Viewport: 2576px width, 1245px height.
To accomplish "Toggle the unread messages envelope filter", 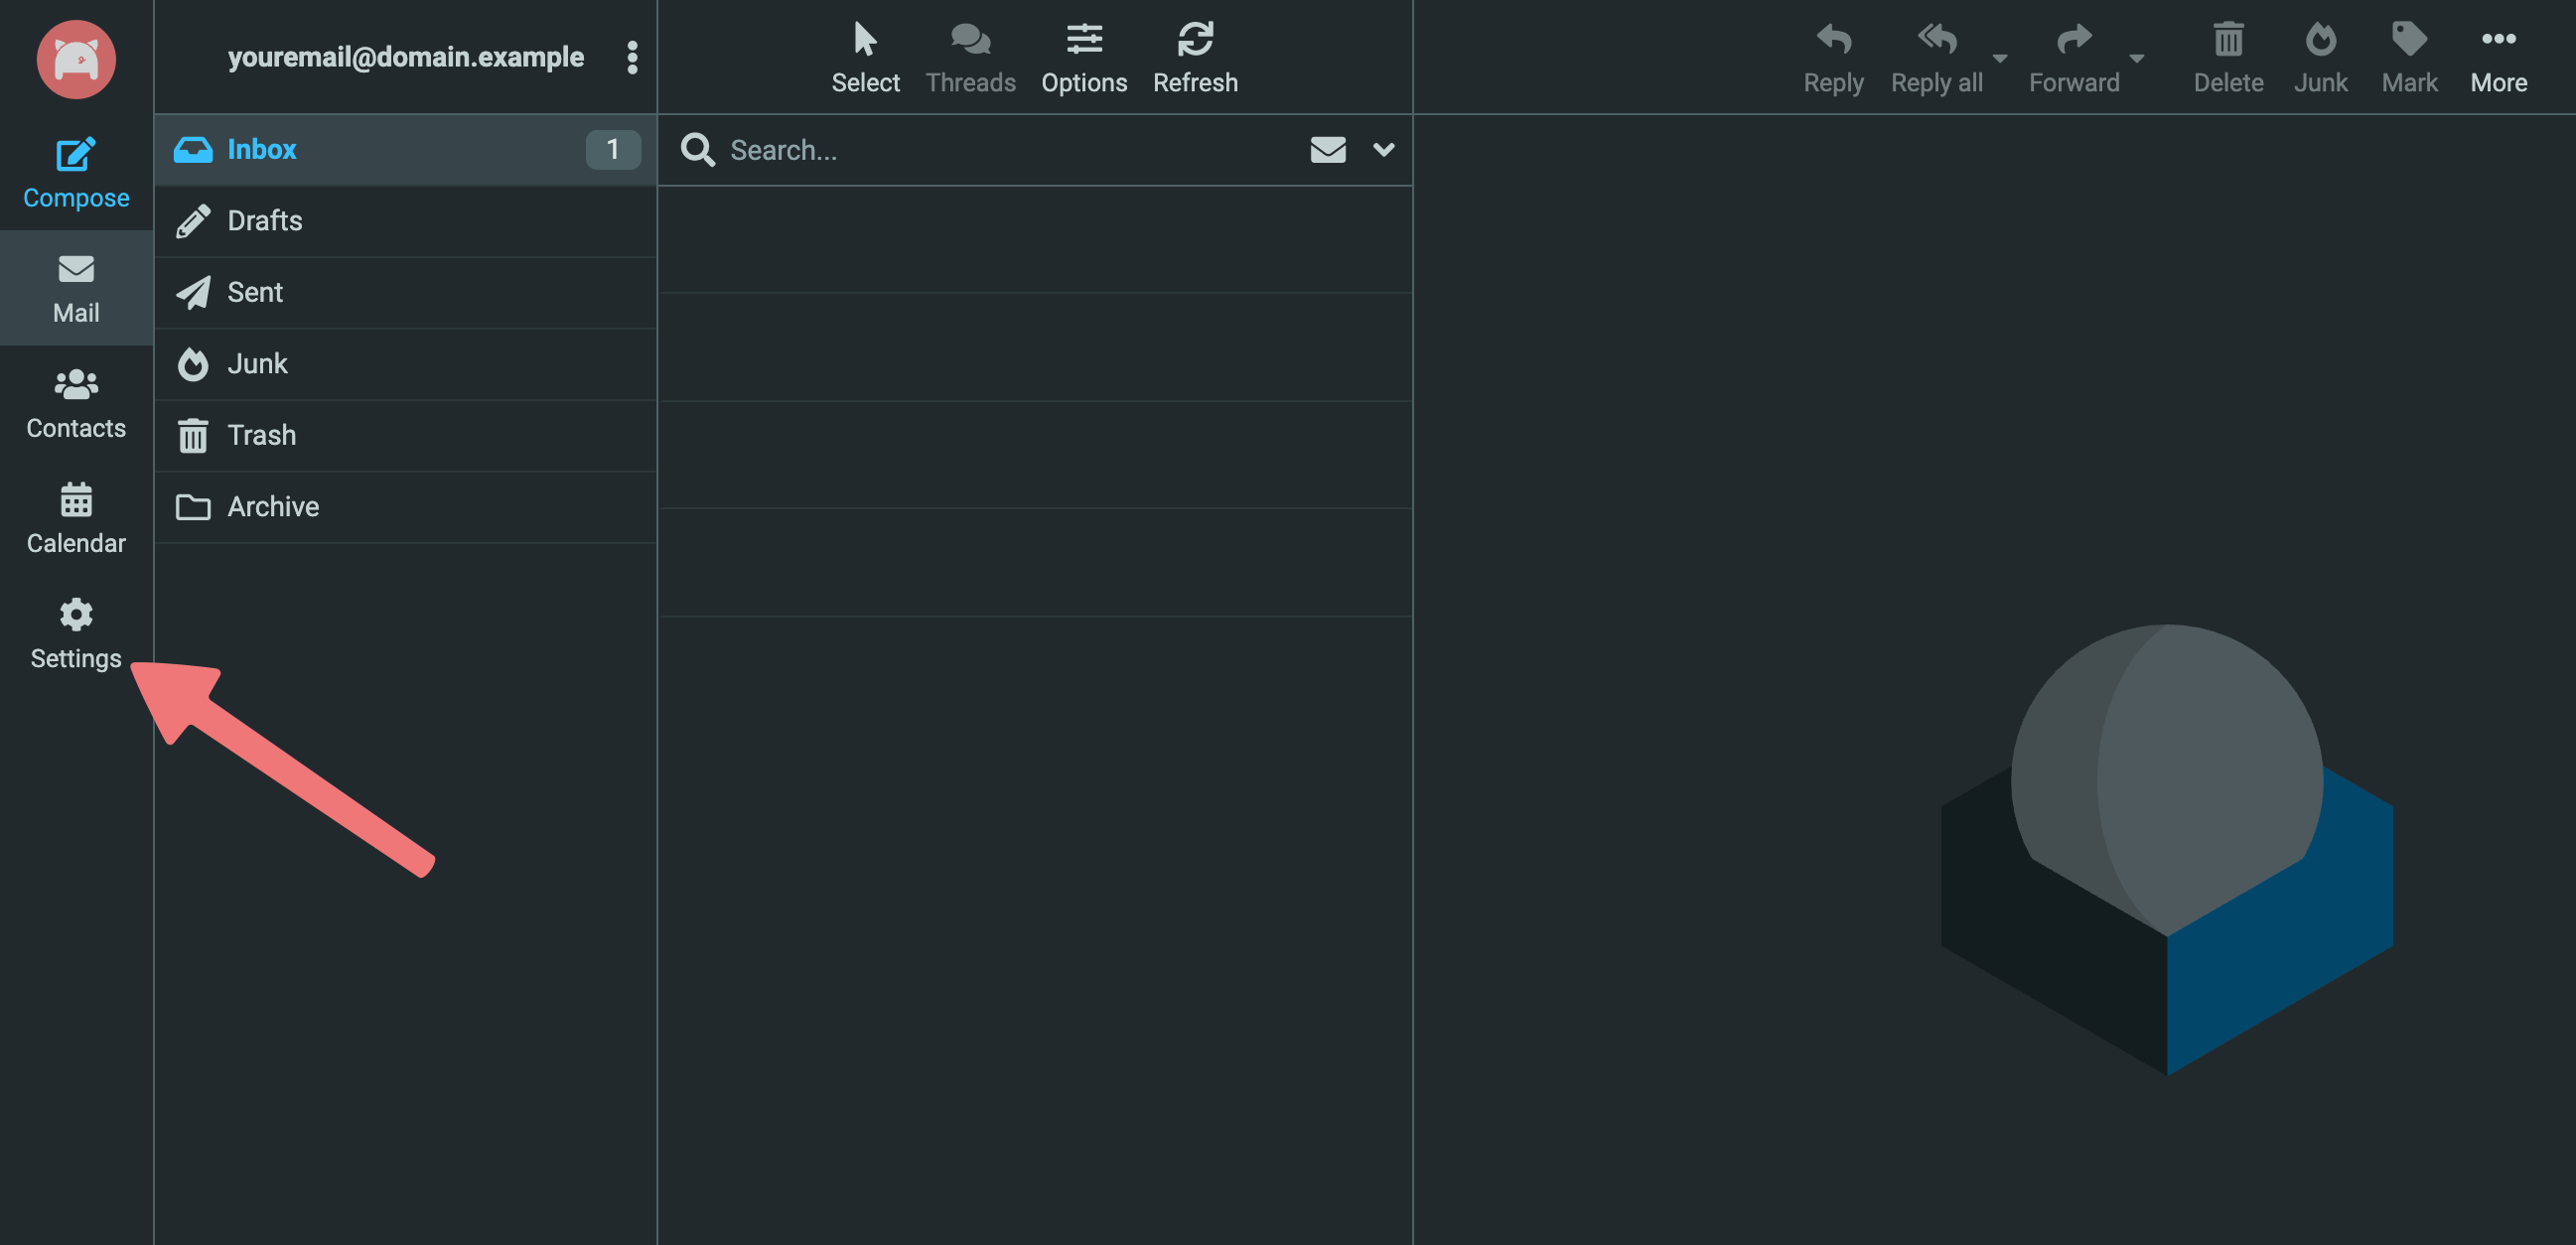I will coord(1327,150).
